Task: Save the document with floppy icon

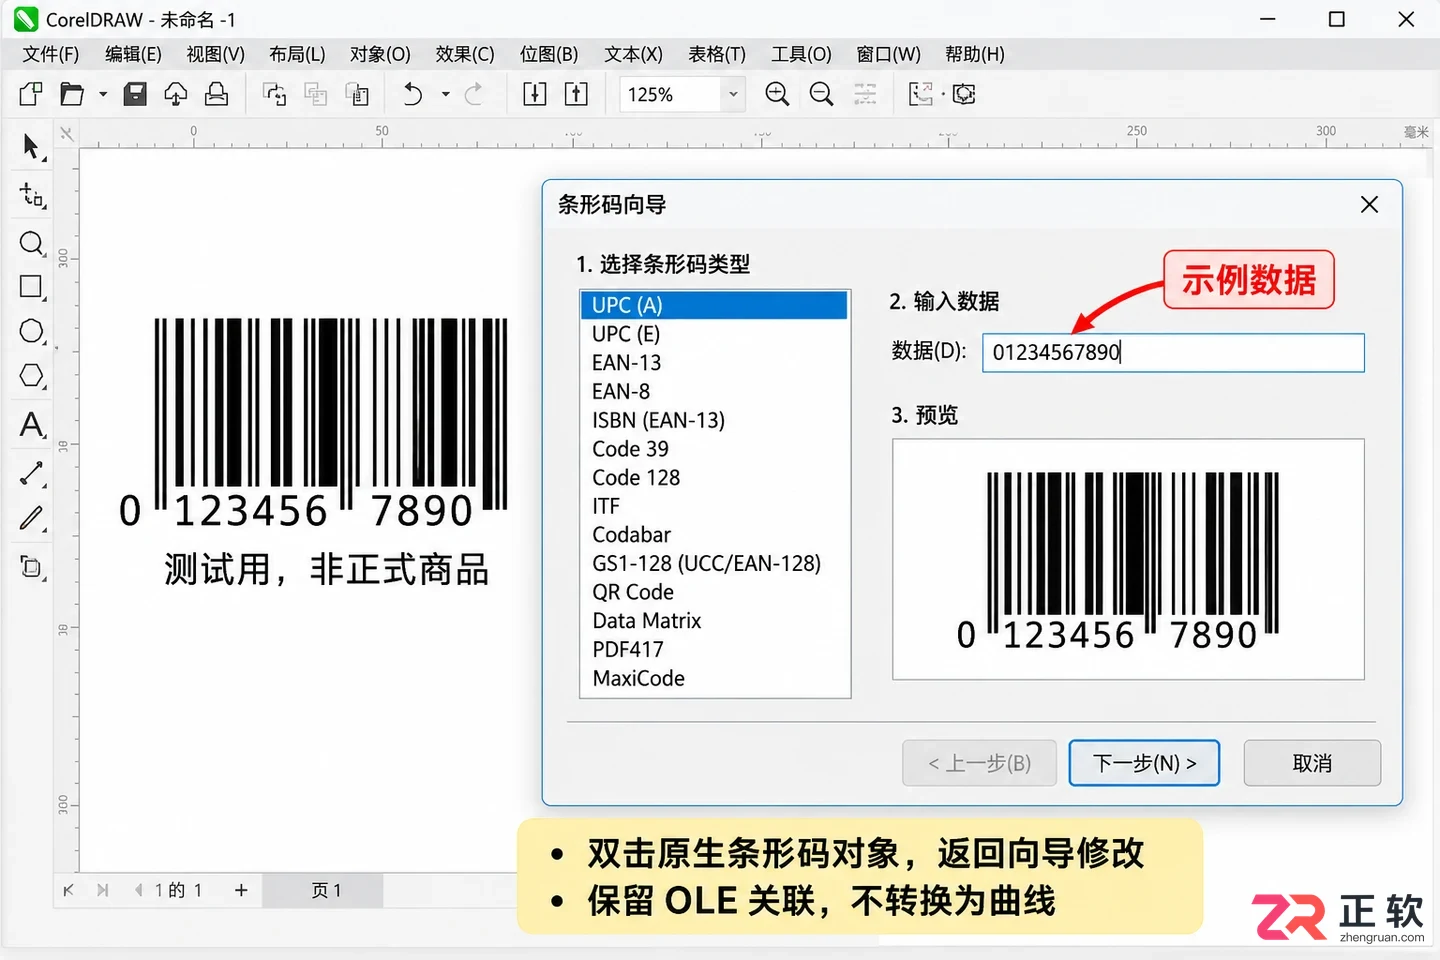Action: (135, 94)
